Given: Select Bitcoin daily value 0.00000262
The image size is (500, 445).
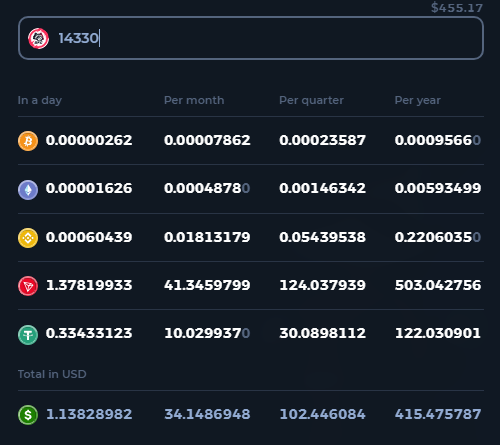Looking at the screenshot, I should pyautogui.click(x=89, y=140).
